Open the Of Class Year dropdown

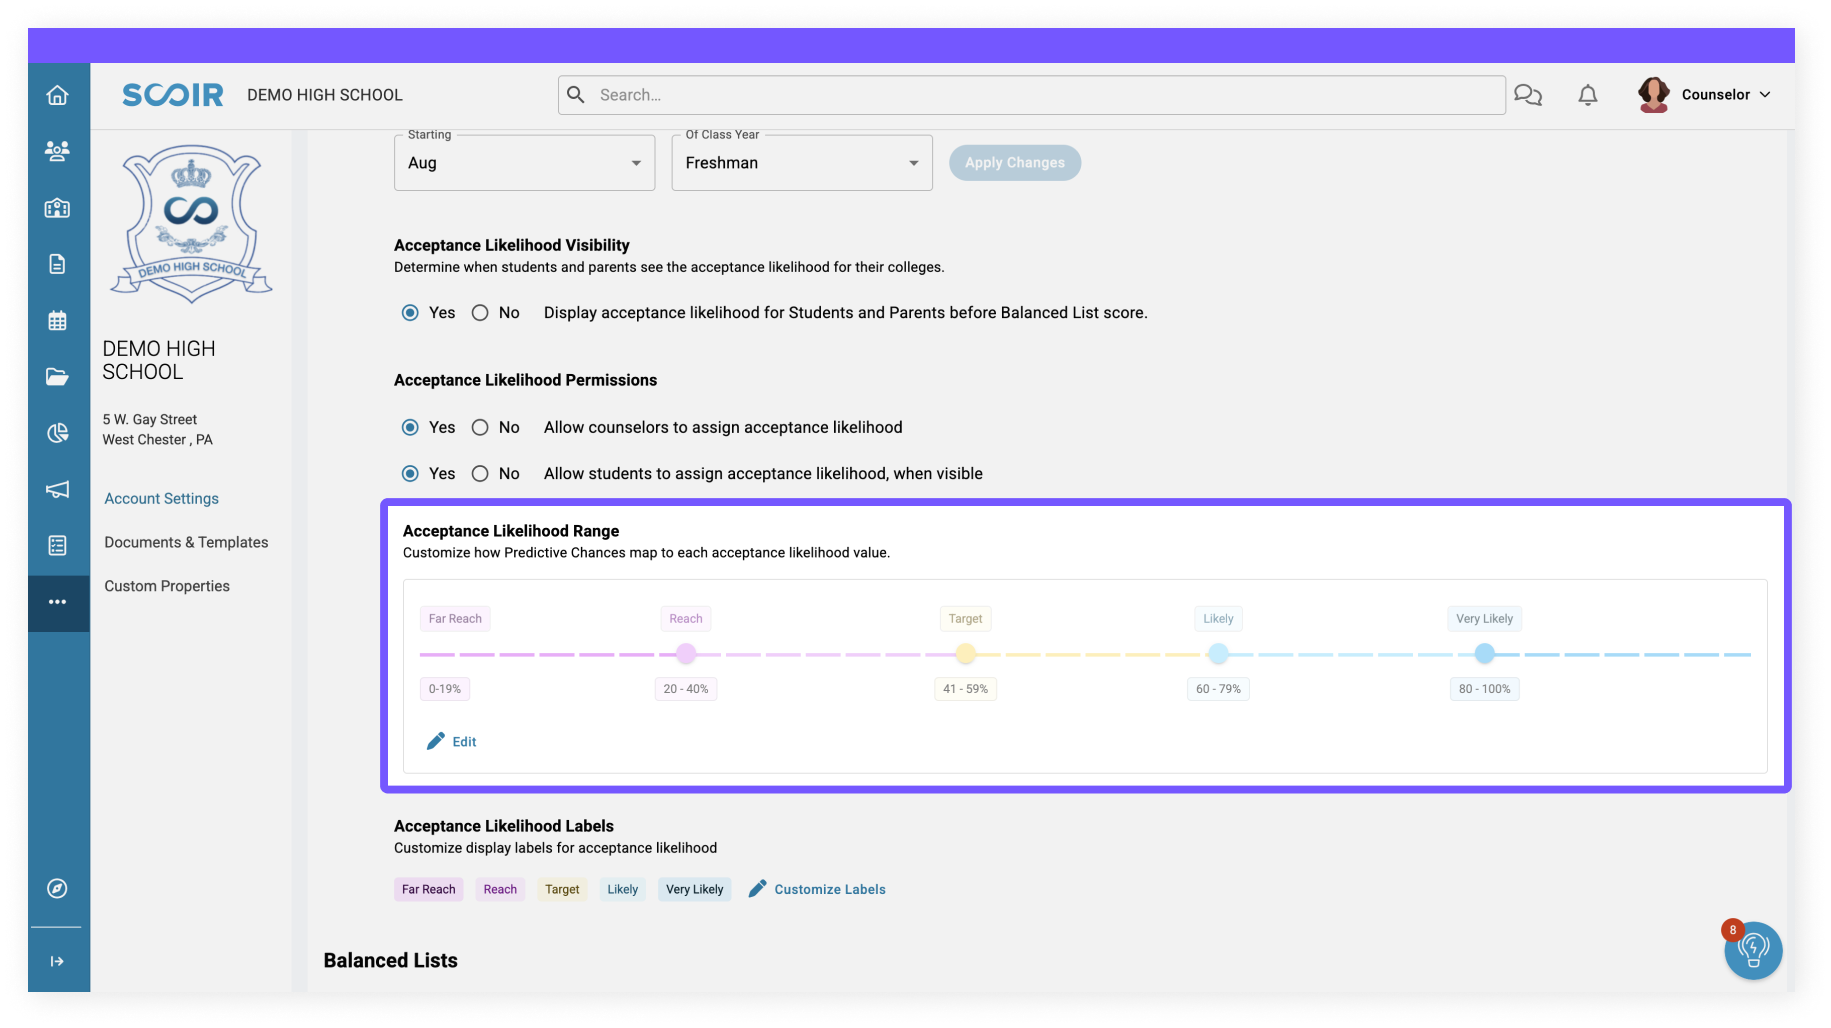pyautogui.click(x=802, y=163)
